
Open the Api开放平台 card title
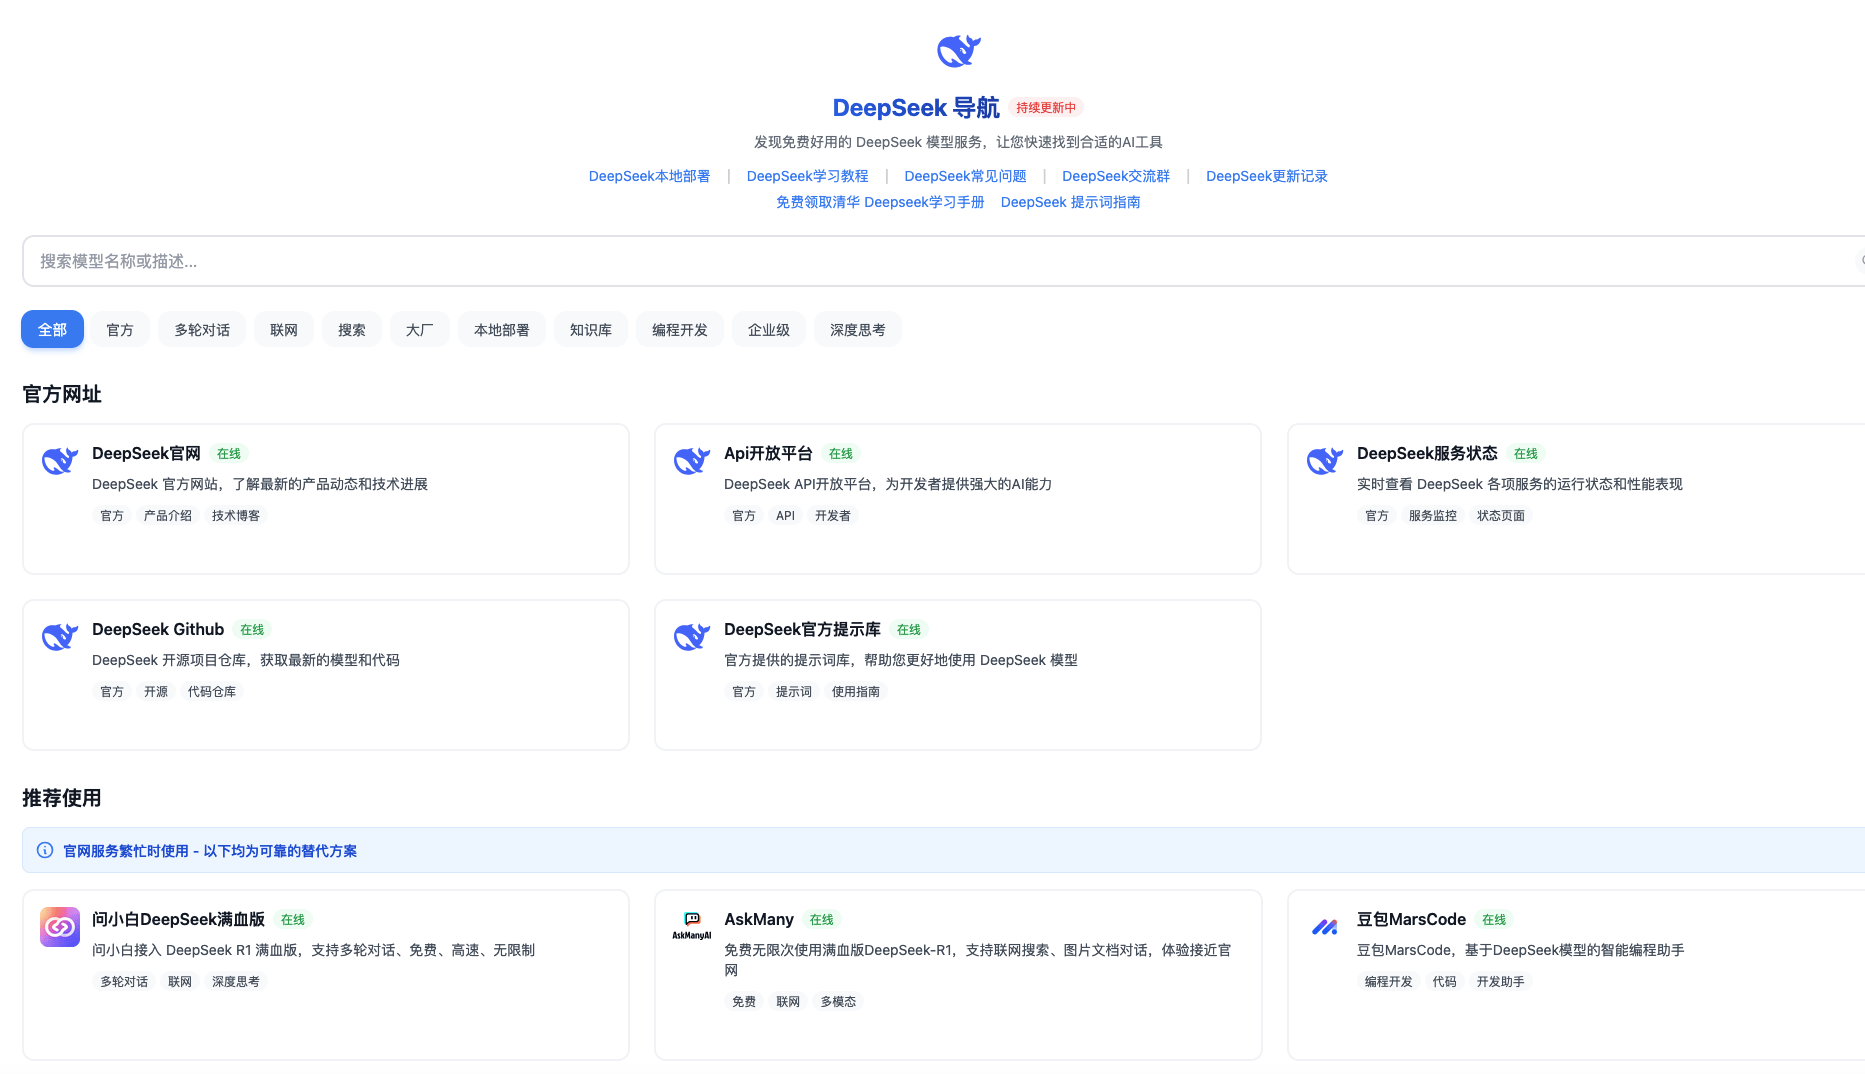[768, 453]
